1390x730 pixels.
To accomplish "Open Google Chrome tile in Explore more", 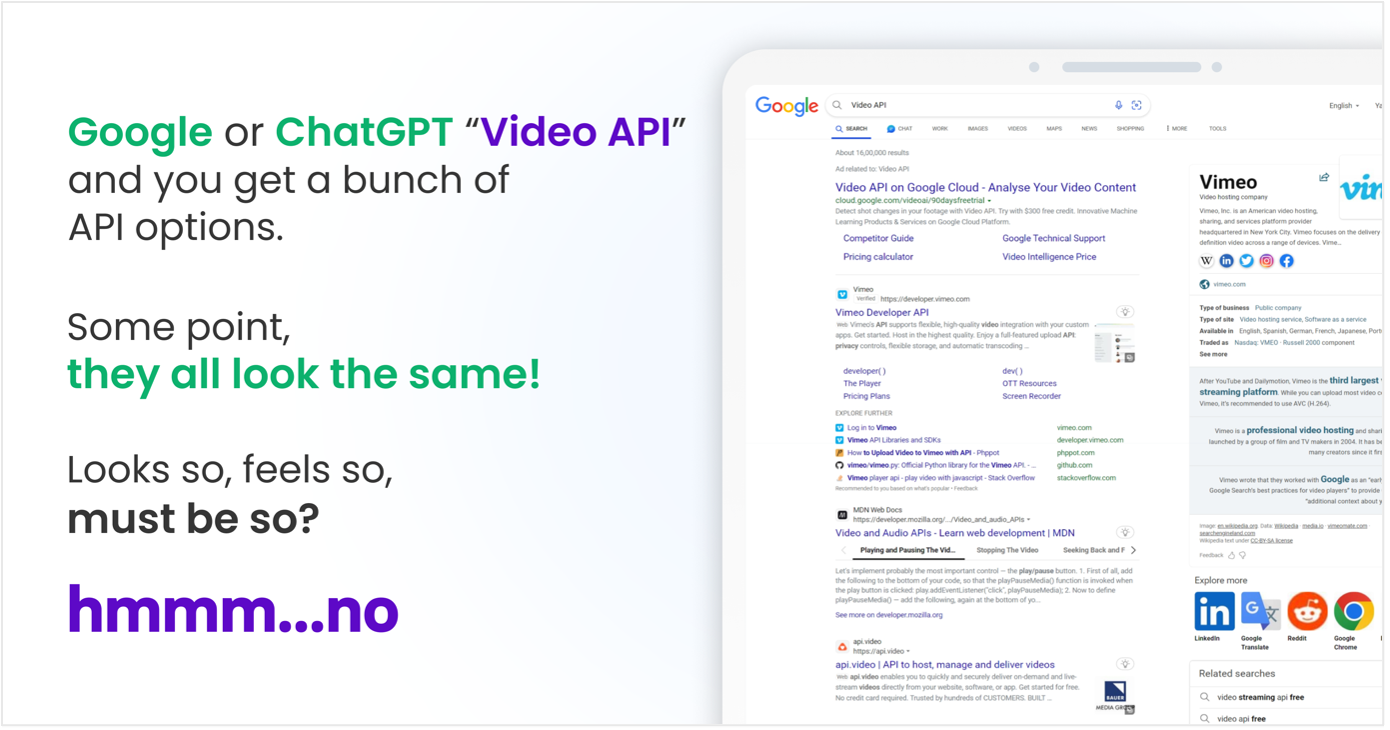I will click(1353, 611).
